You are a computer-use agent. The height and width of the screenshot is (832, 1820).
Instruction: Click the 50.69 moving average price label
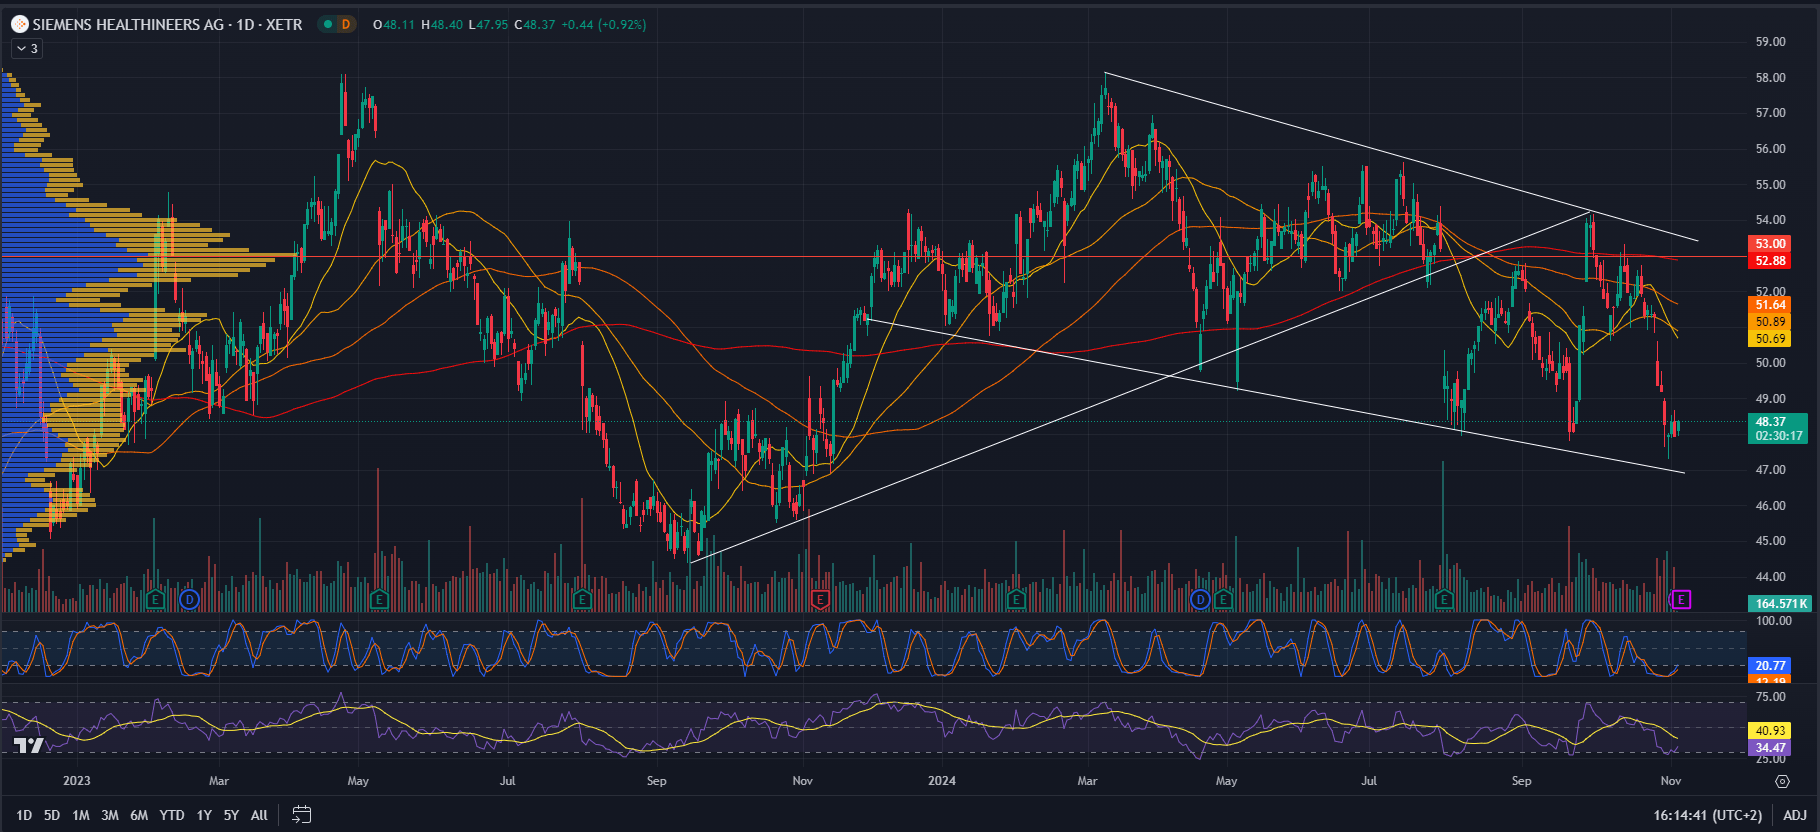pos(1770,339)
